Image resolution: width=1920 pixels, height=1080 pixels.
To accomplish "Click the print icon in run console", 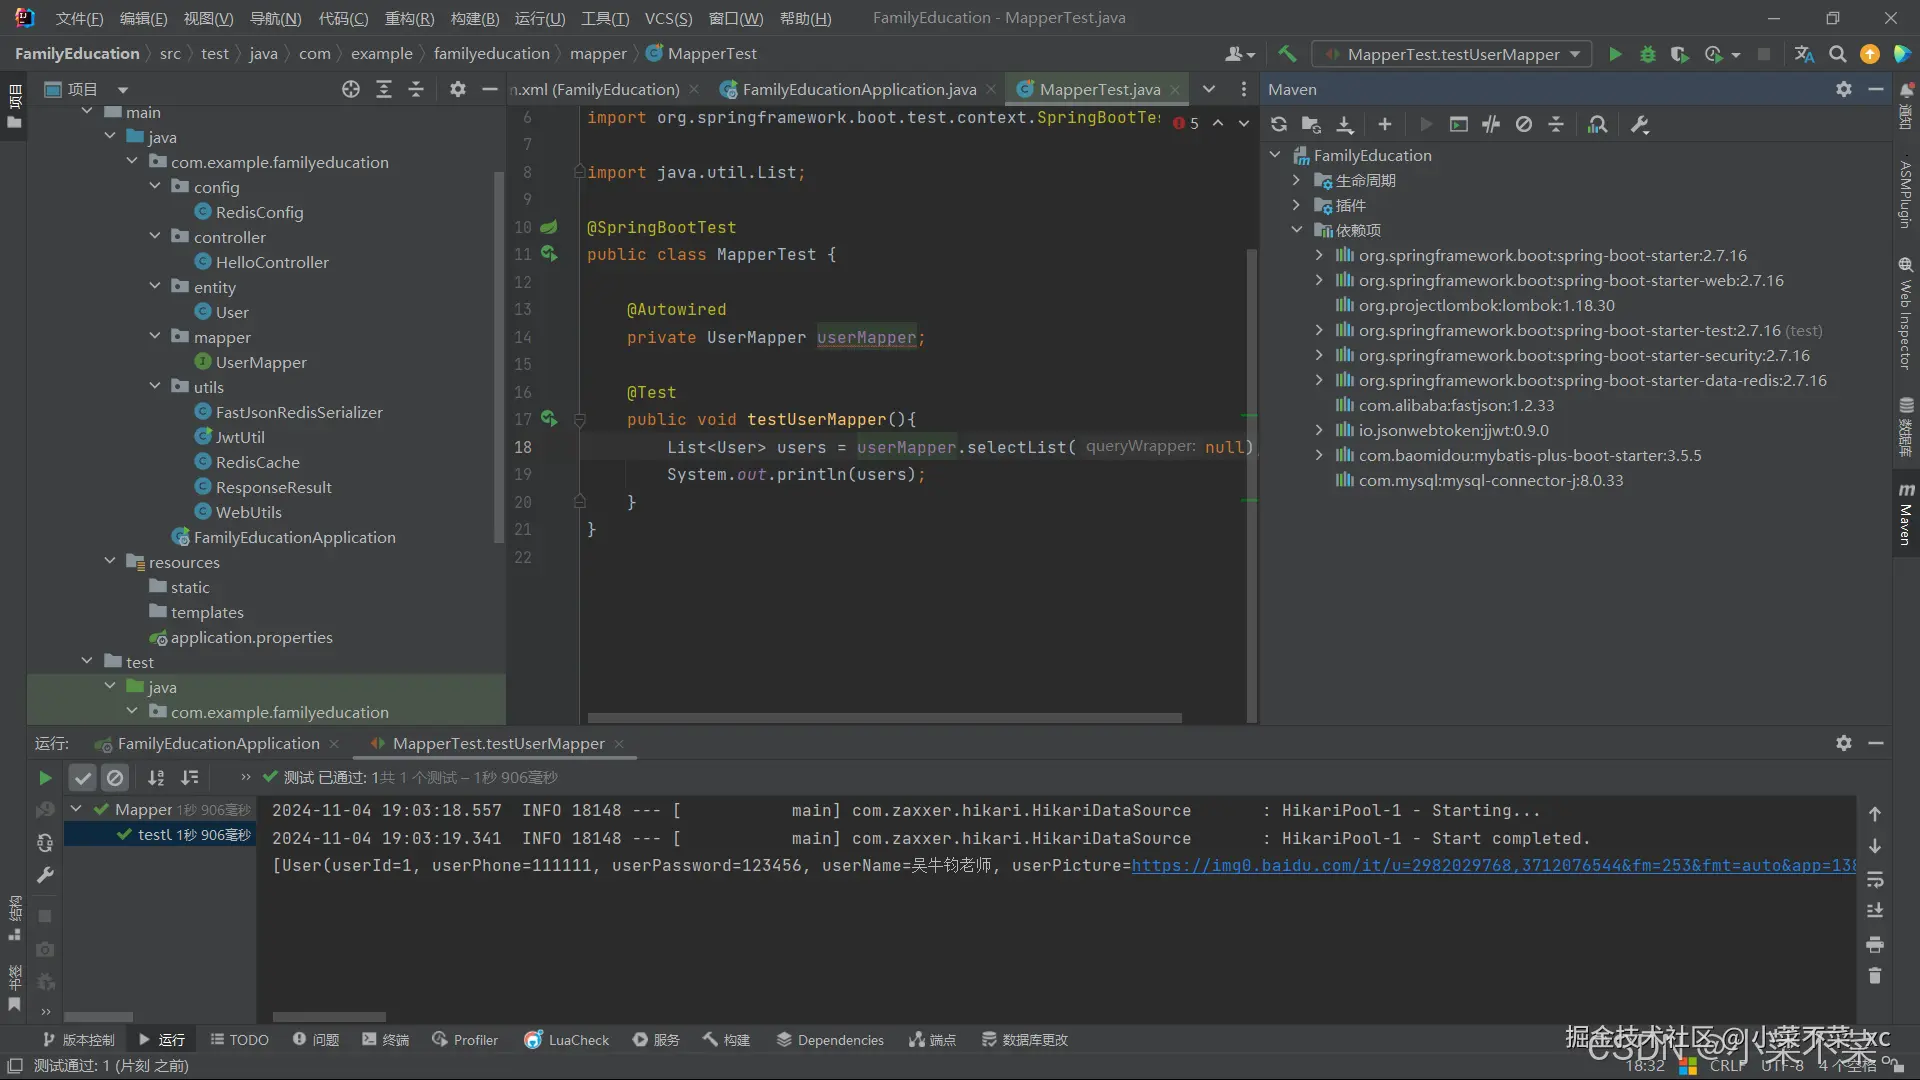I will (1875, 944).
